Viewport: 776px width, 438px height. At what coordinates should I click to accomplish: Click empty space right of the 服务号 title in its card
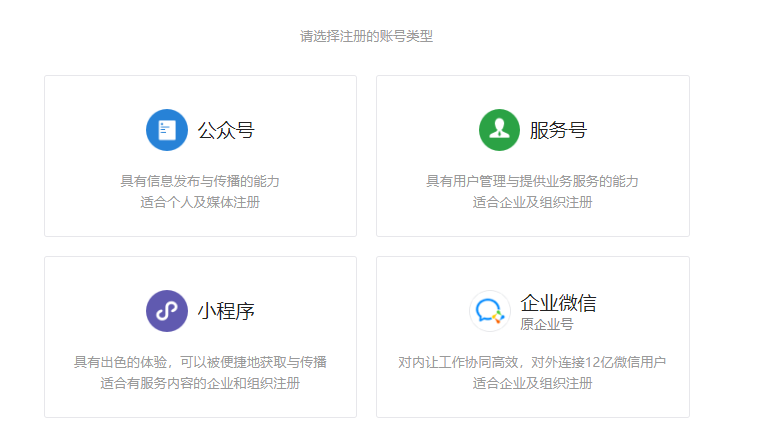(640, 130)
